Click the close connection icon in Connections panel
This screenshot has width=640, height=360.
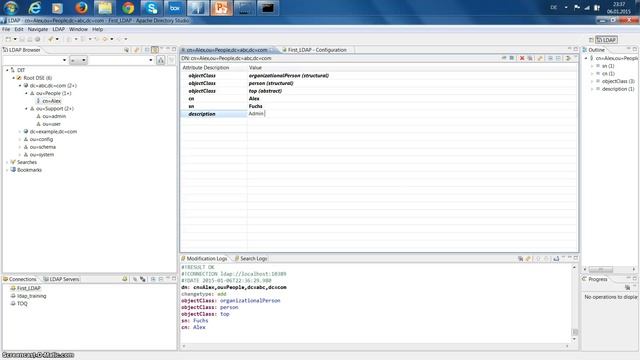coord(143,279)
